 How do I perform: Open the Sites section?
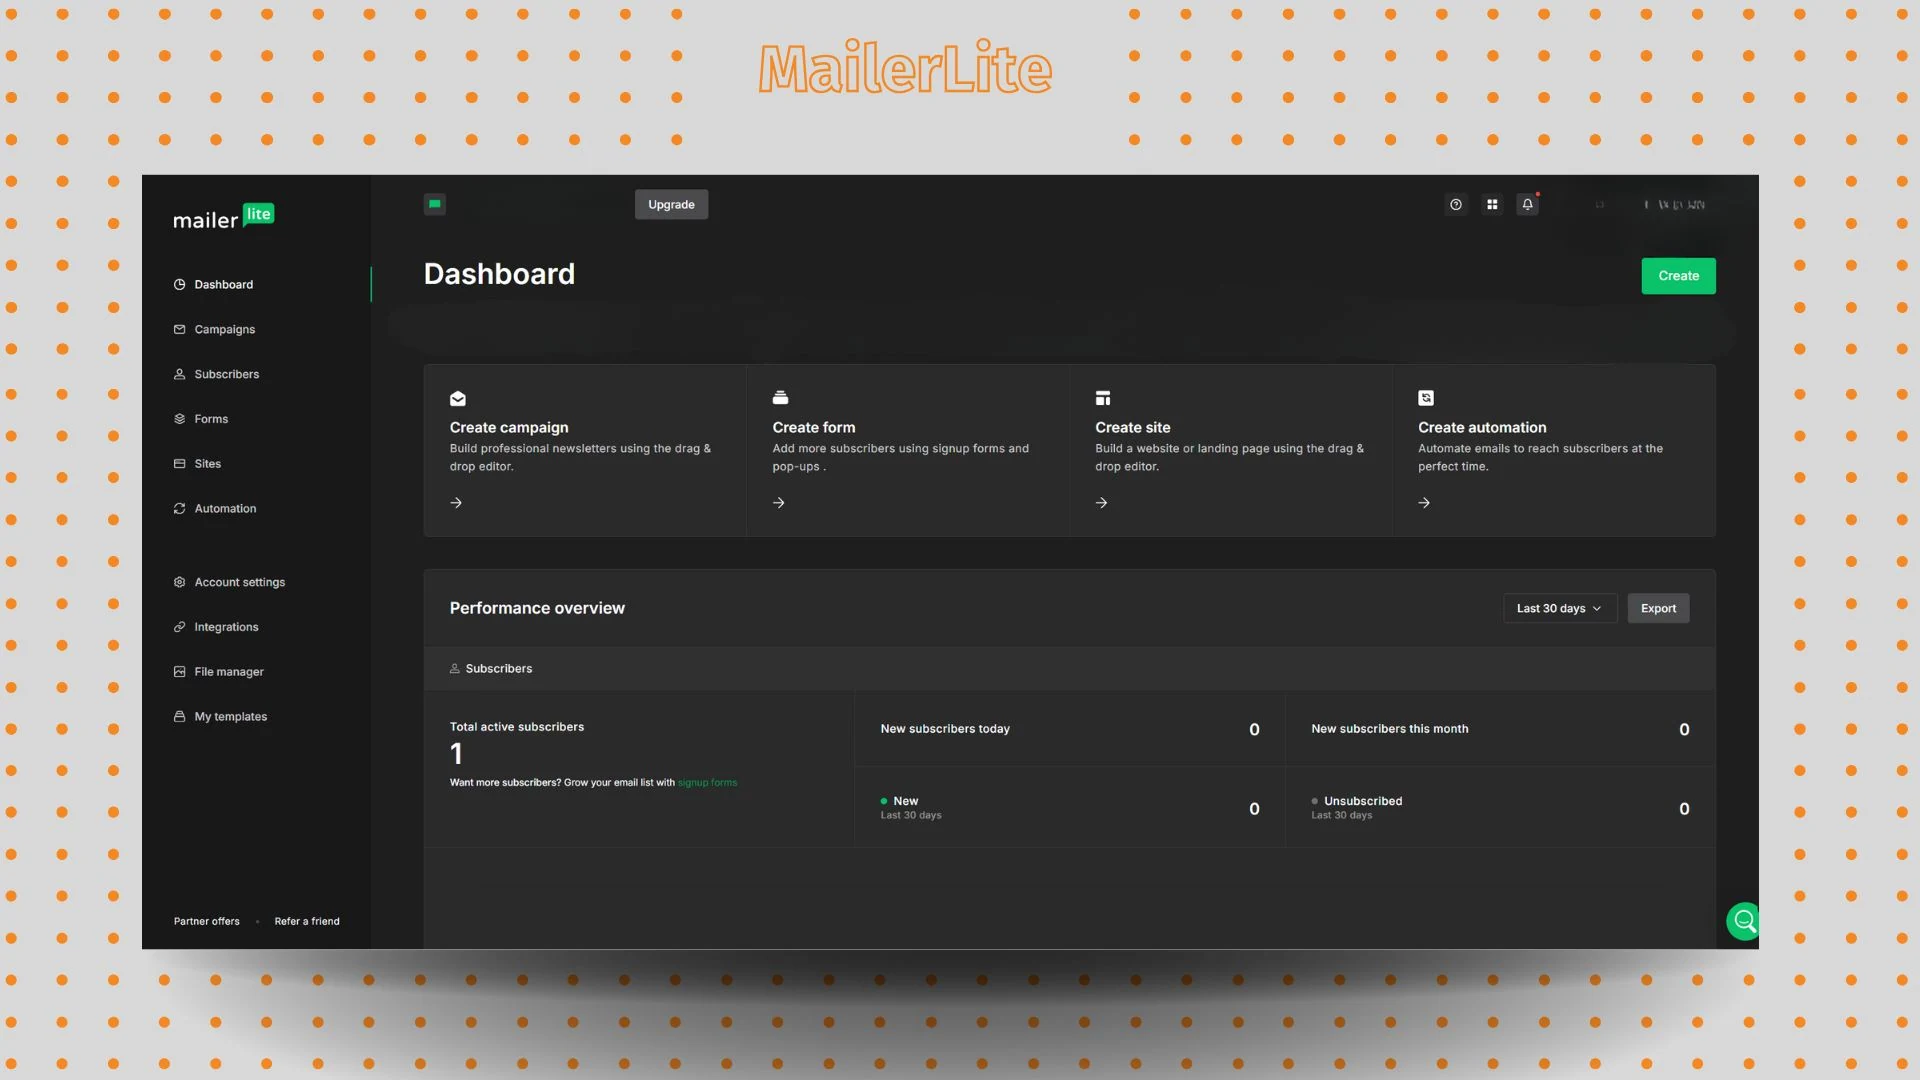click(x=207, y=463)
